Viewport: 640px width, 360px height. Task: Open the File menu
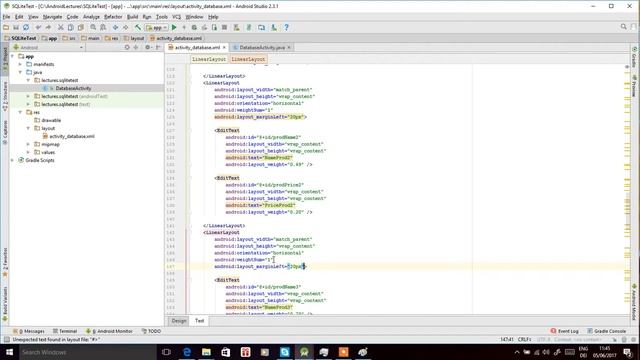6,17
